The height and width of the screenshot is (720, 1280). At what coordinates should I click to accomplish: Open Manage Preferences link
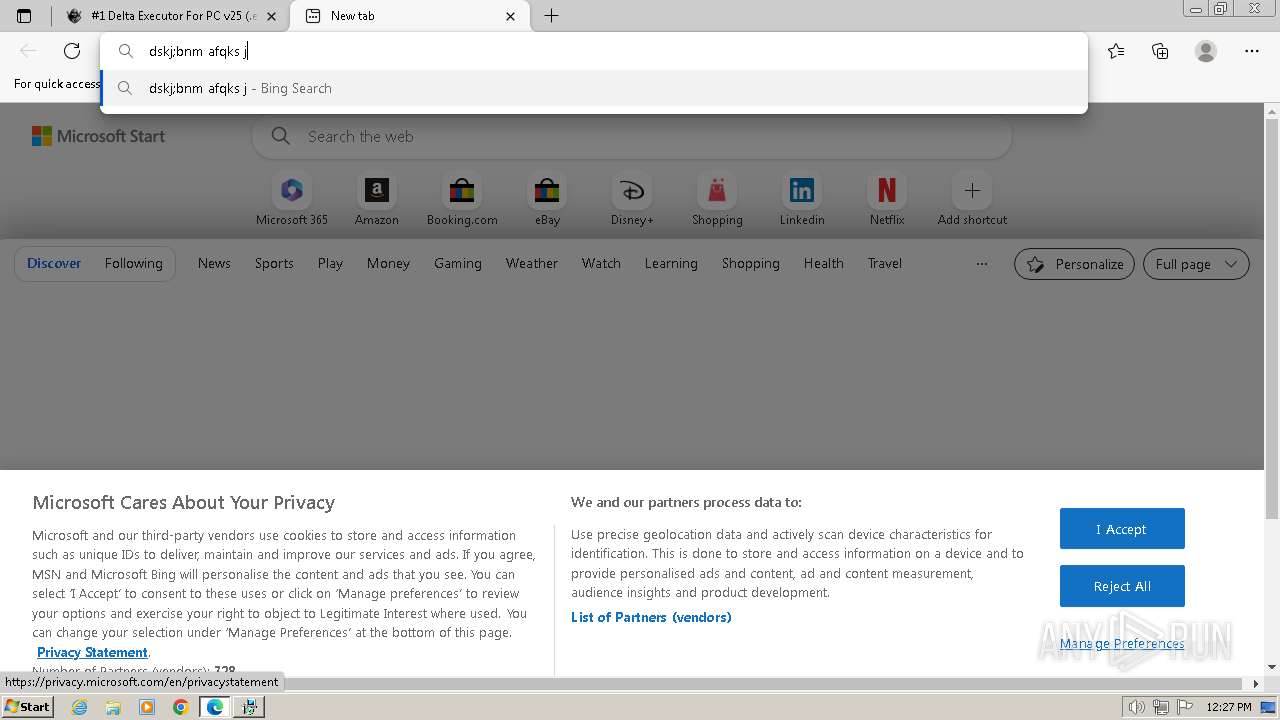[1122, 643]
